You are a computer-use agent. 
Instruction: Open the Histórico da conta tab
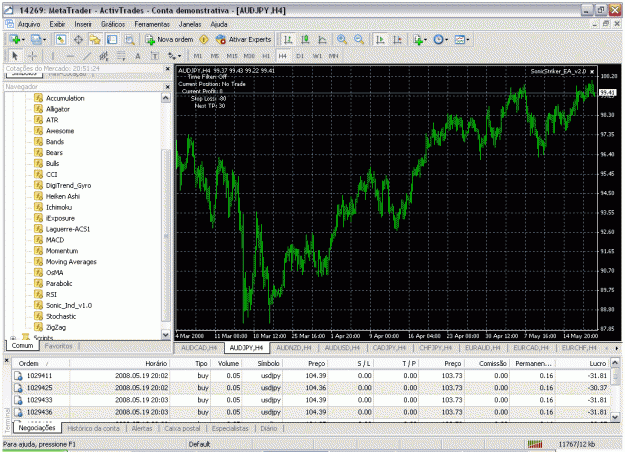click(x=93, y=428)
